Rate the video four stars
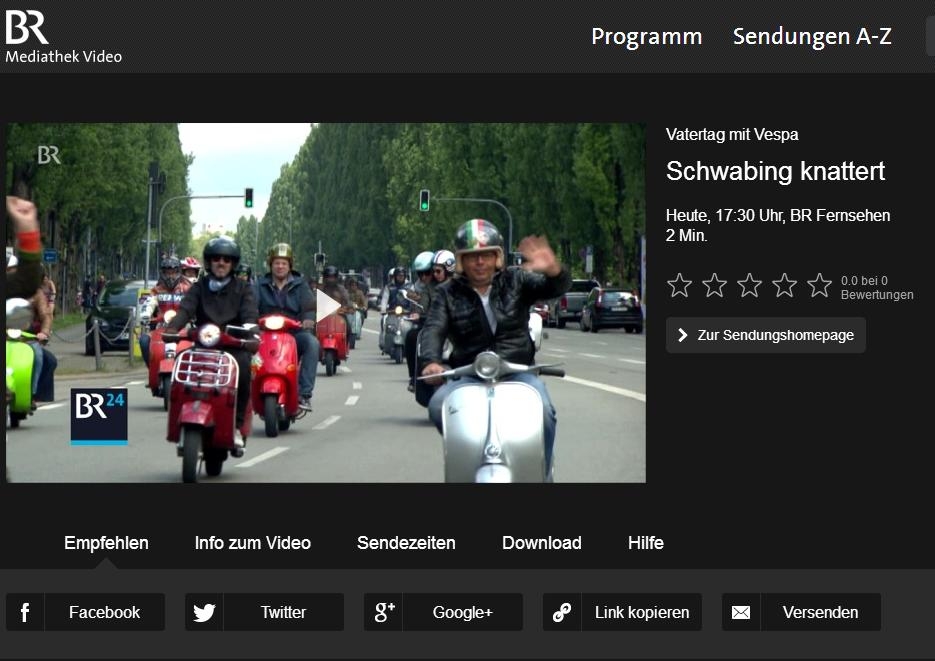The height and width of the screenshot is (661, 935). (x=785, y=286)
